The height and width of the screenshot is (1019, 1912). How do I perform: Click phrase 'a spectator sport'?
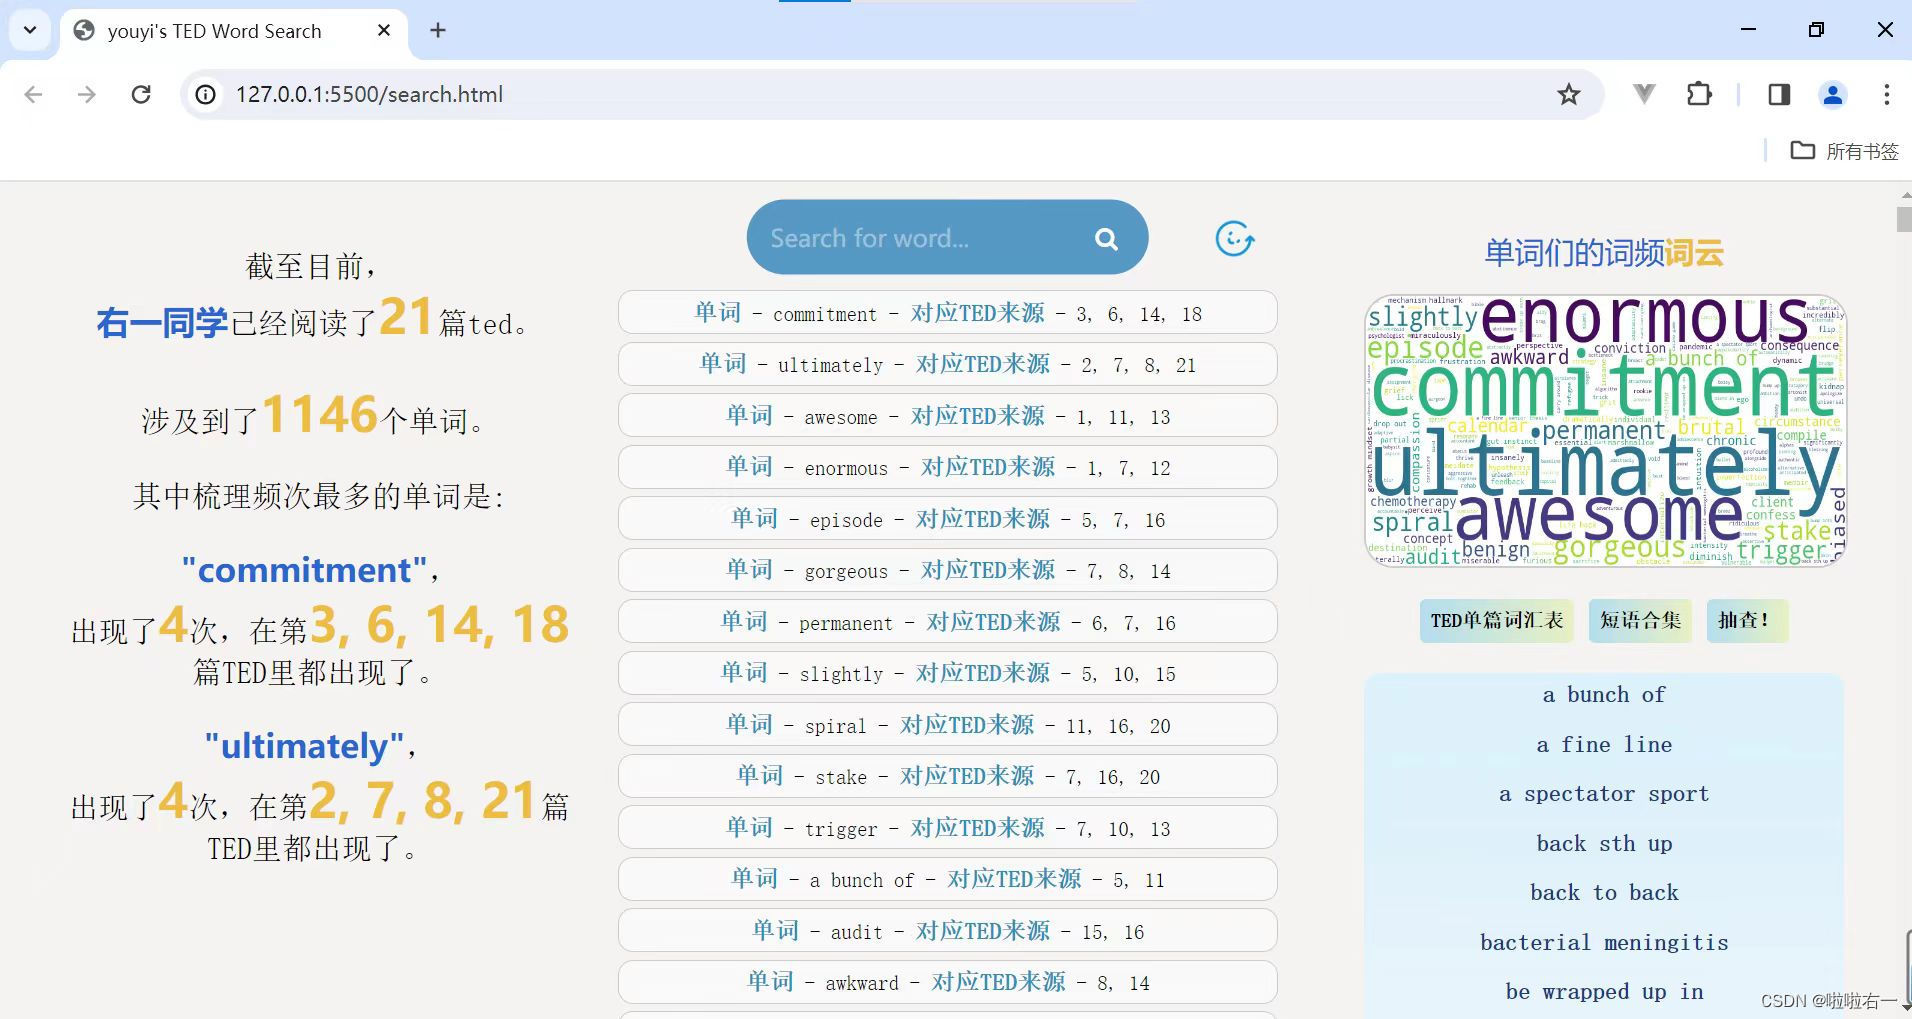tap(1604, 794)
